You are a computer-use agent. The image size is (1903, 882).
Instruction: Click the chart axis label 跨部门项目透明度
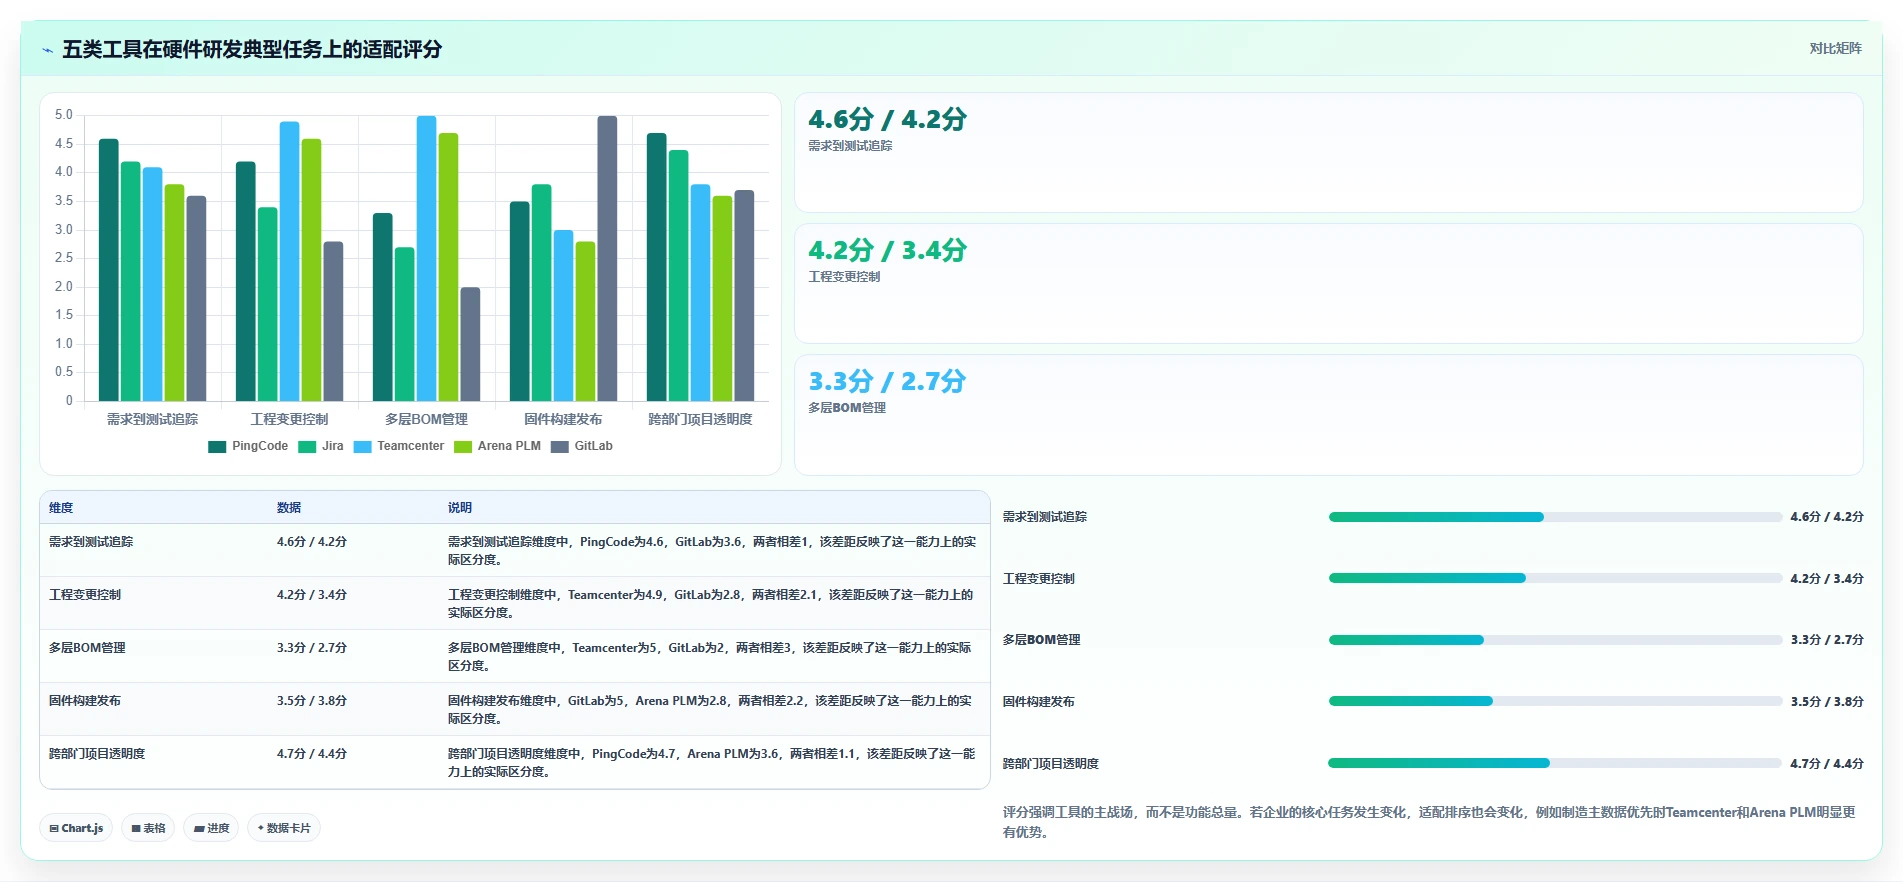[700, 419]
